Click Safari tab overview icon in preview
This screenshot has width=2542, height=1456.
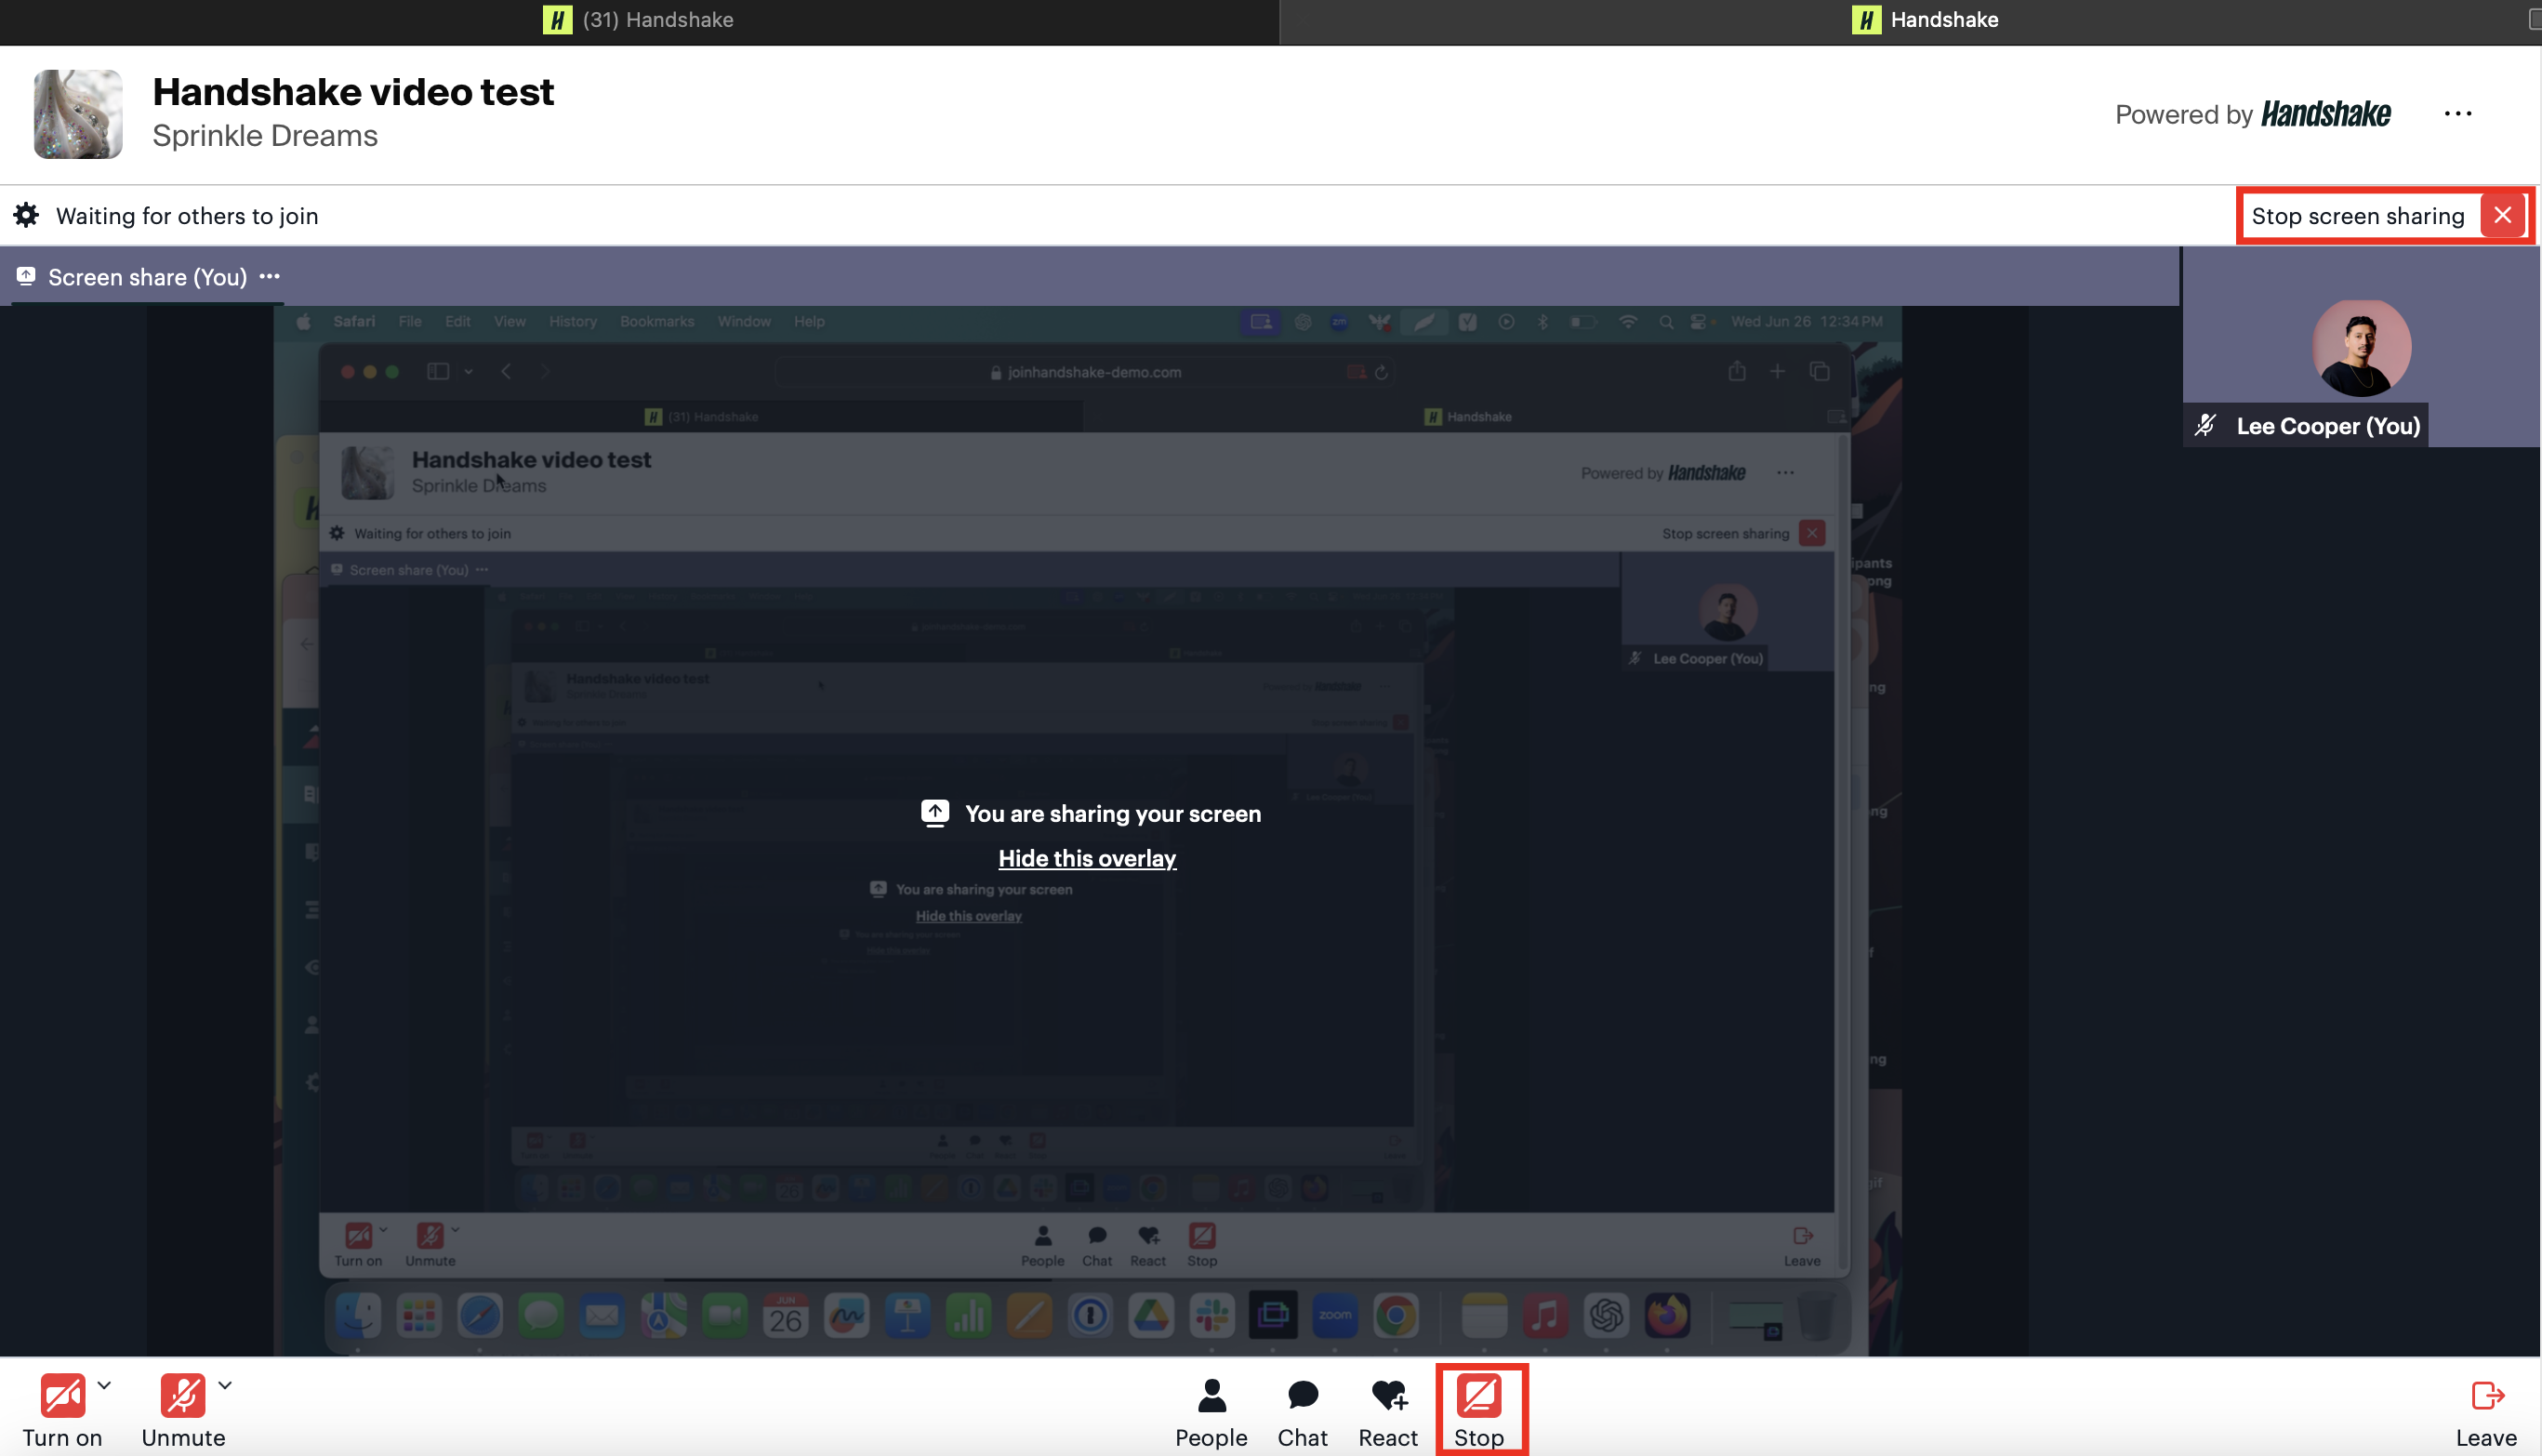coord(1820,371)
